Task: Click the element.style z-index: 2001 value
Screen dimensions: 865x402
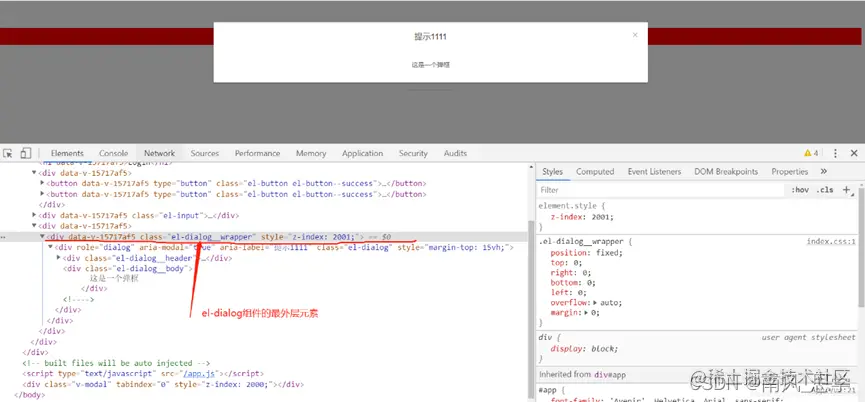Action: point(600,217)
